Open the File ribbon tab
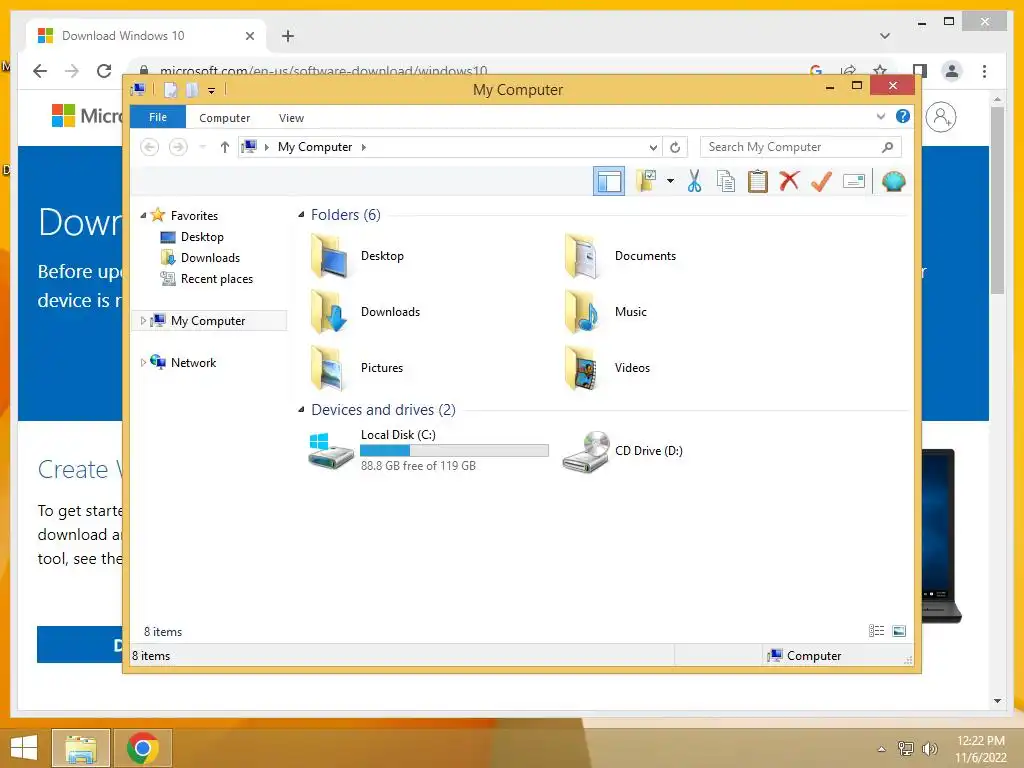Viewport: 1024px width, 768px height. pos(158,117)
